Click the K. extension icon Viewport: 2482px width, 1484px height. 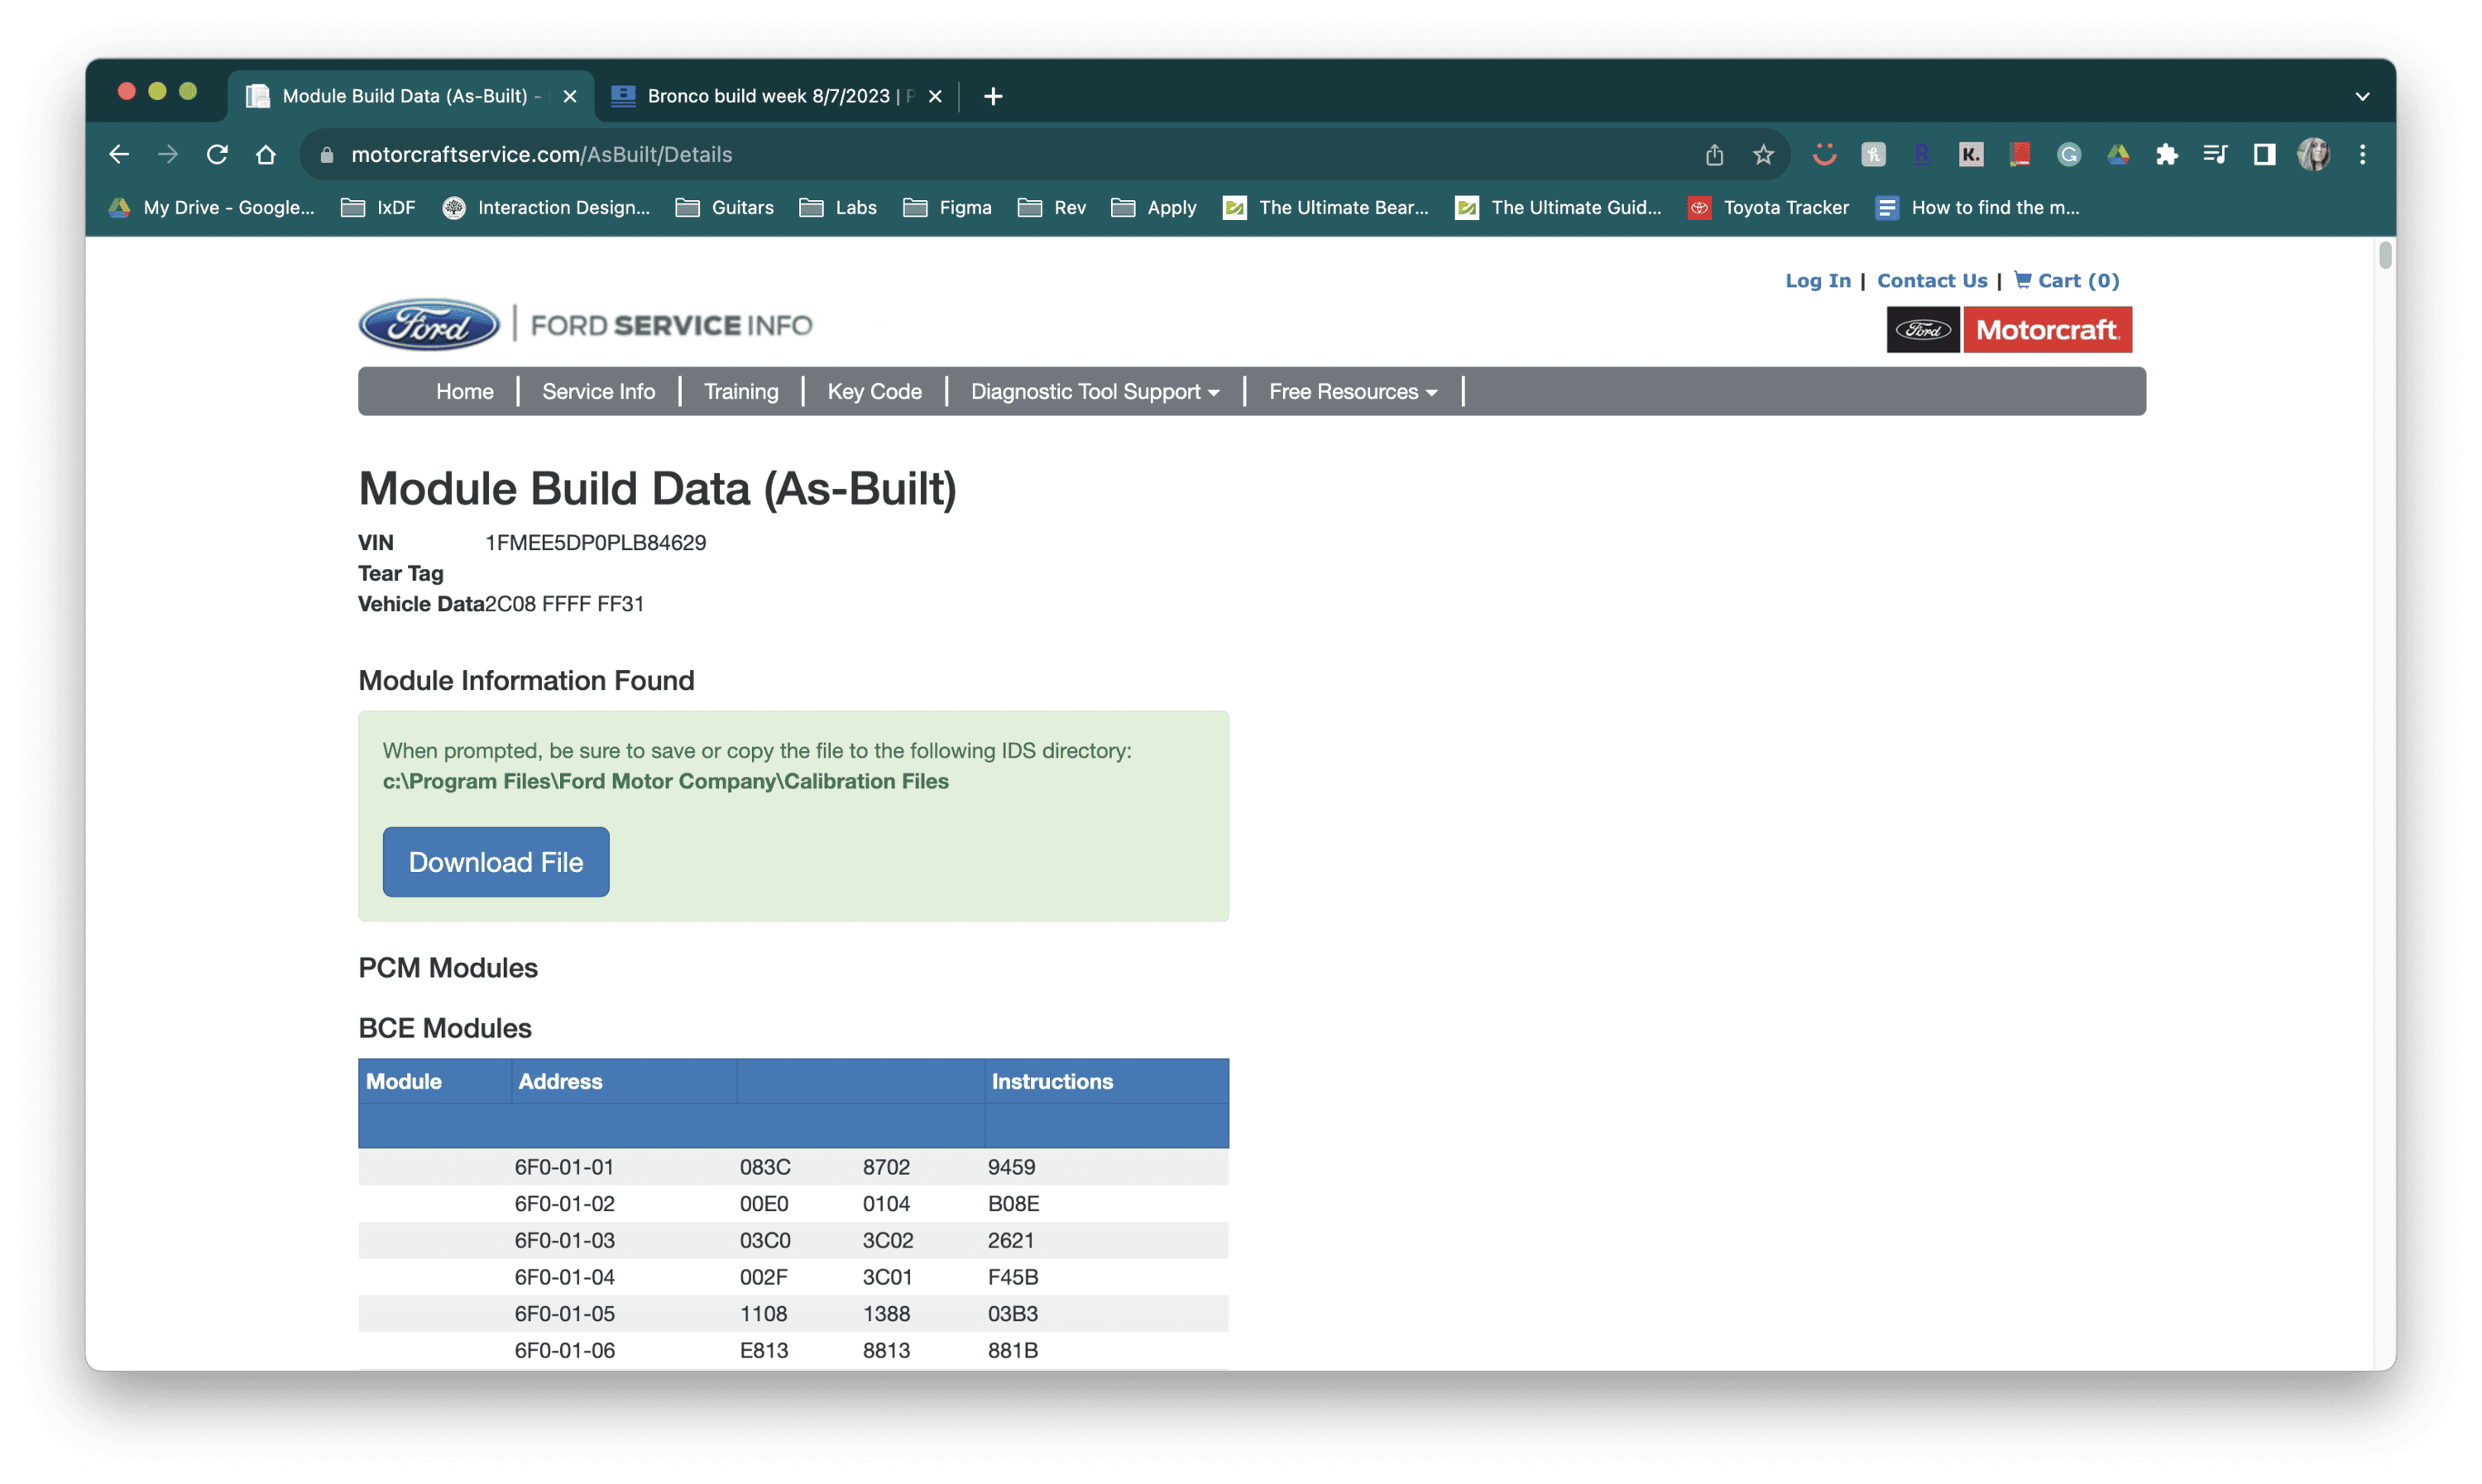[x=1970, y=154]
